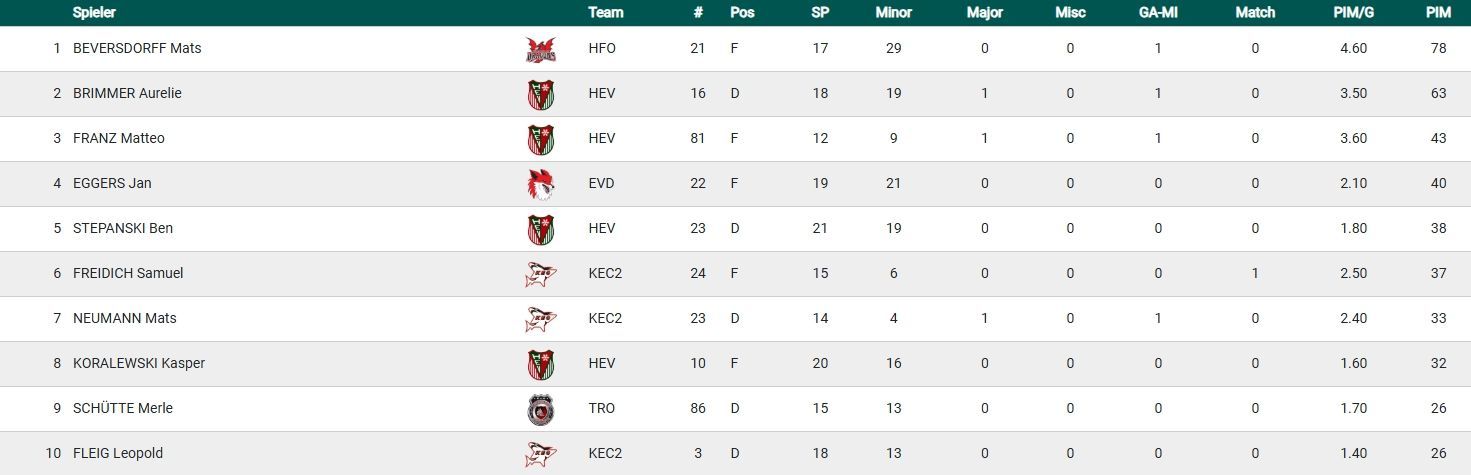Select NEUMANN Mats player name
Viewport: 1471px width, 475px height.
125,318
